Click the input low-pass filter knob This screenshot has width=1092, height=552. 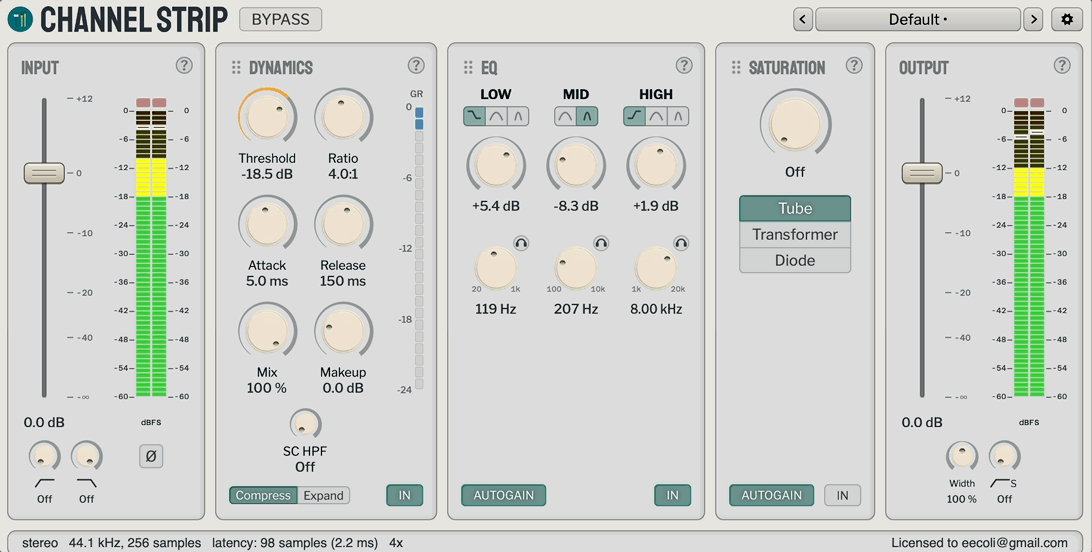click(x=86, y=457)
